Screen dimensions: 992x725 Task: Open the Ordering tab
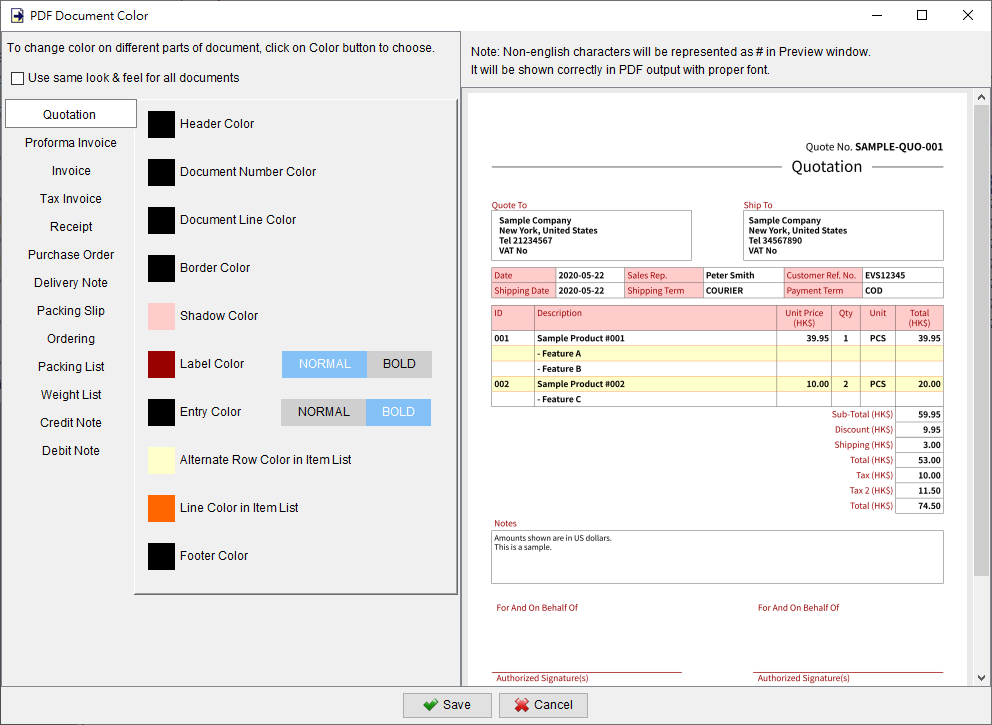[x=70, y=338]
